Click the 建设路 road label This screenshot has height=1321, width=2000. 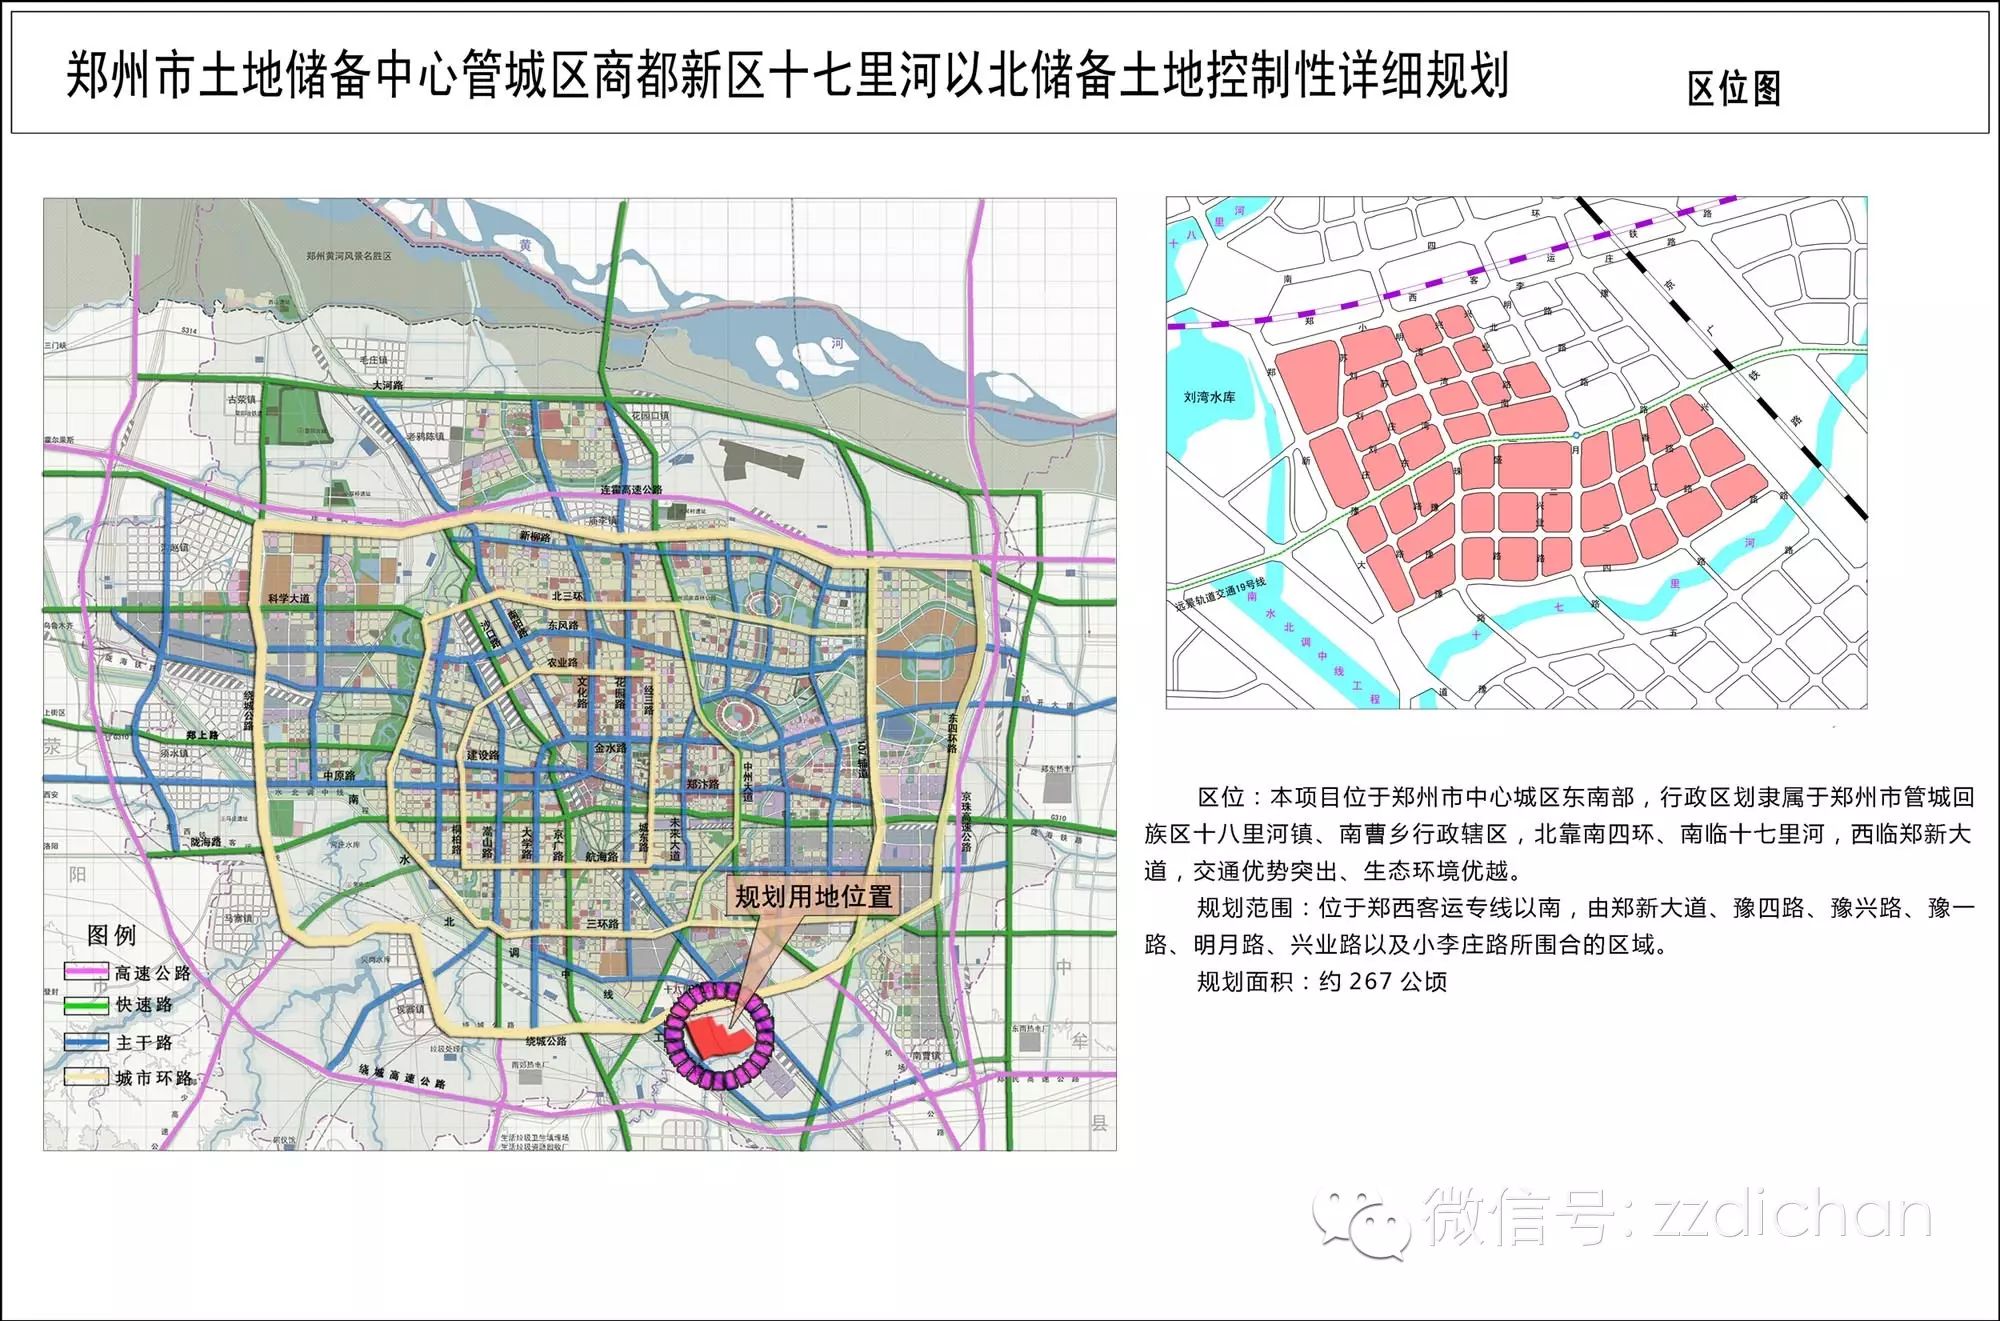coord(483,755)
